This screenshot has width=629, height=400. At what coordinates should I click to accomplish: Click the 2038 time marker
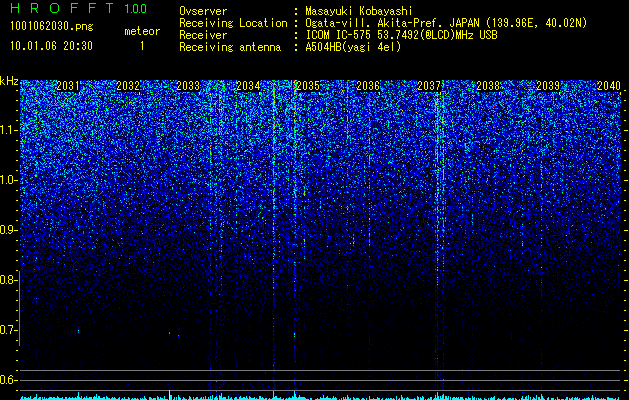[x=488, y=86]
